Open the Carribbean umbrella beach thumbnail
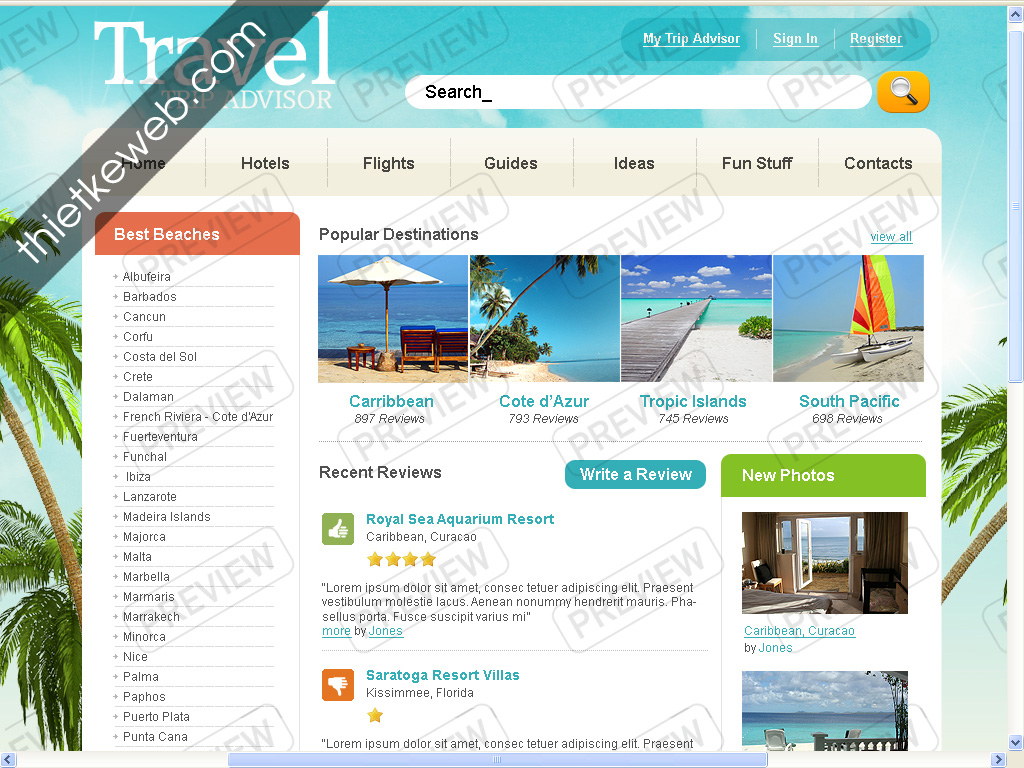 pyautogui.click(x=393, y=319)
